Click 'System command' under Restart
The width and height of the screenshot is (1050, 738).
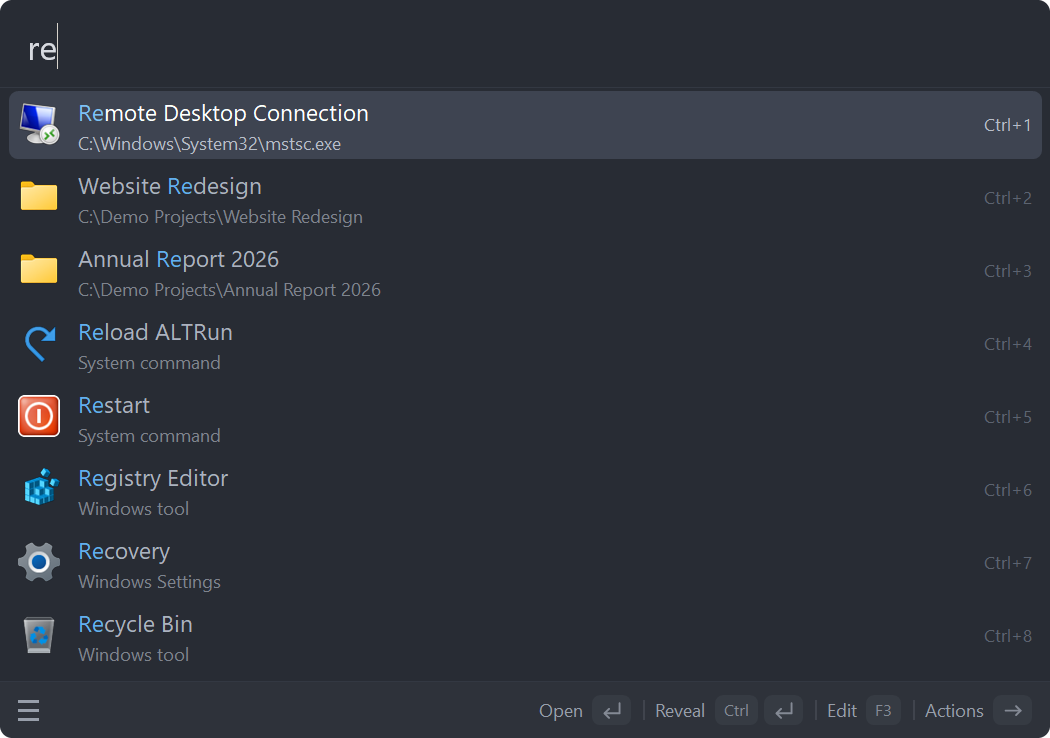[x=149, y=436]
